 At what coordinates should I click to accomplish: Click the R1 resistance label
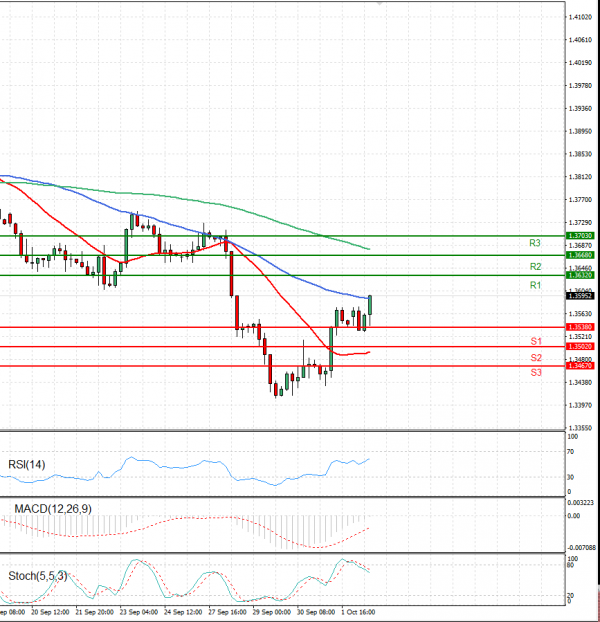[535, 285]
